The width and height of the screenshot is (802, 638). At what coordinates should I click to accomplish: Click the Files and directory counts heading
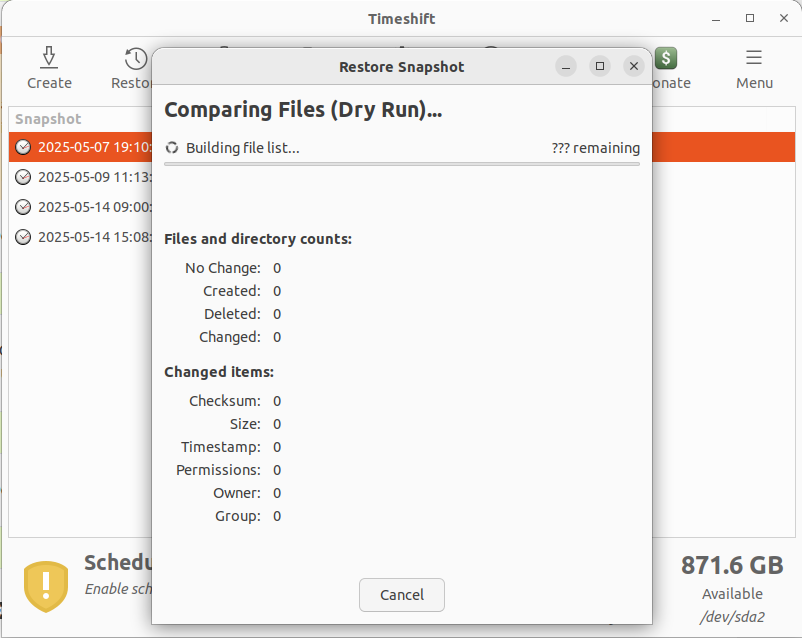pos(258,239)
